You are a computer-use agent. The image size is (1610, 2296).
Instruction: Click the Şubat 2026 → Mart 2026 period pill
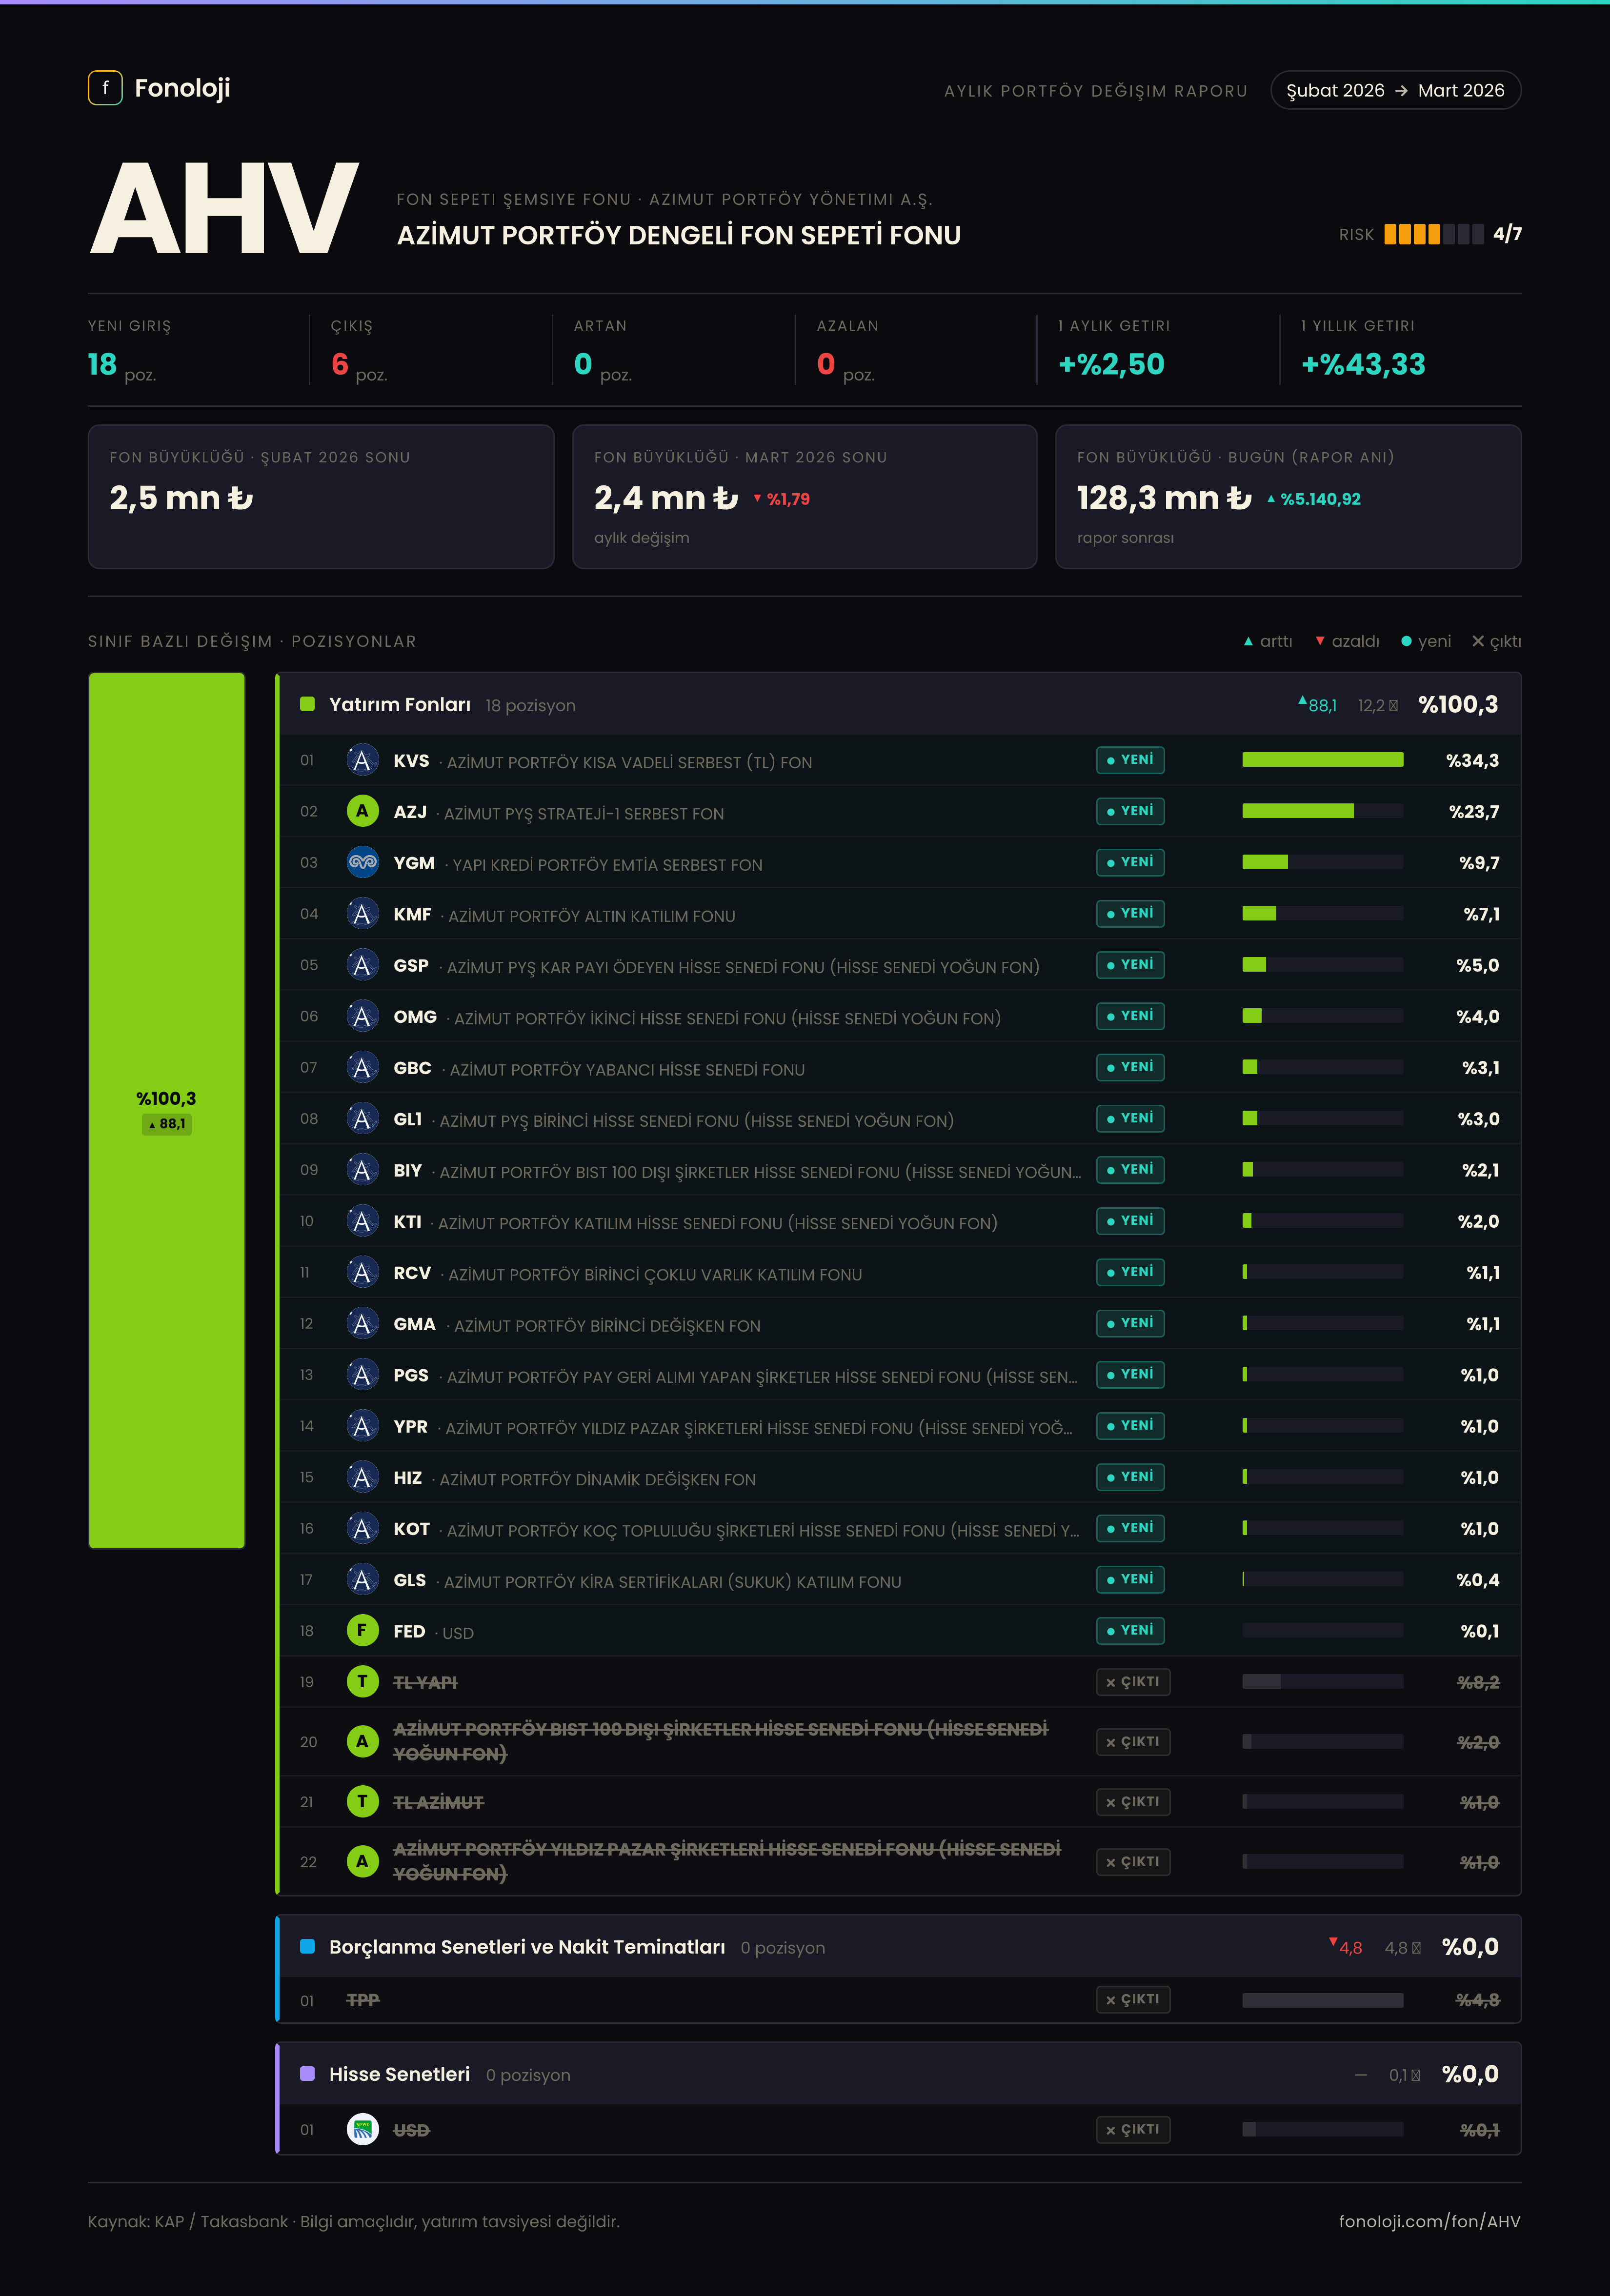[1395, 91]
